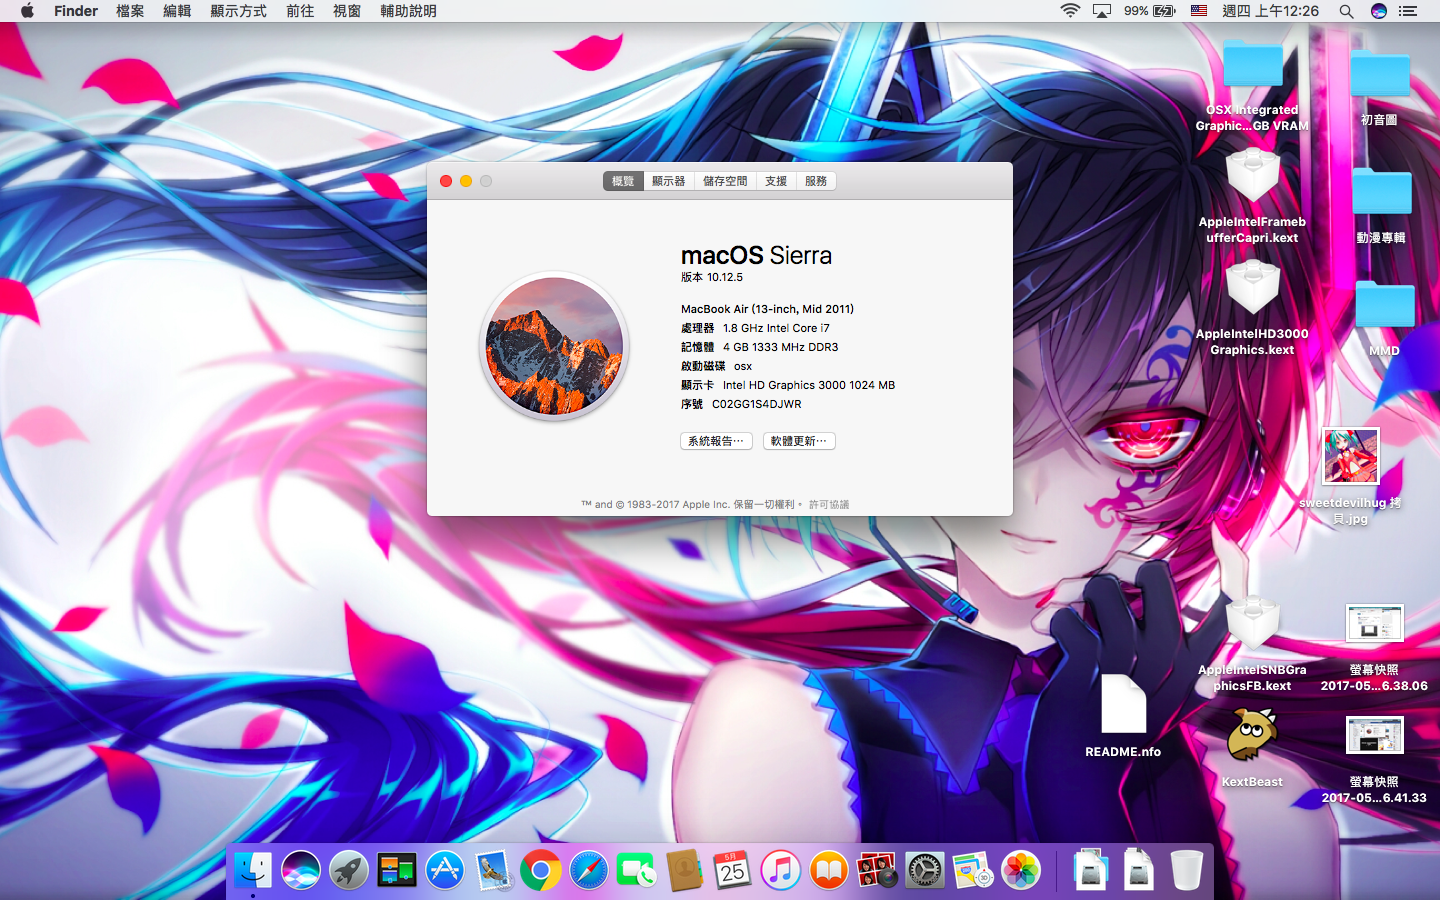Image resolution: width=1440 pixels, height=900 pixels.
Task: Launch Photos colorful flower icon
Action: point(1021,870)
